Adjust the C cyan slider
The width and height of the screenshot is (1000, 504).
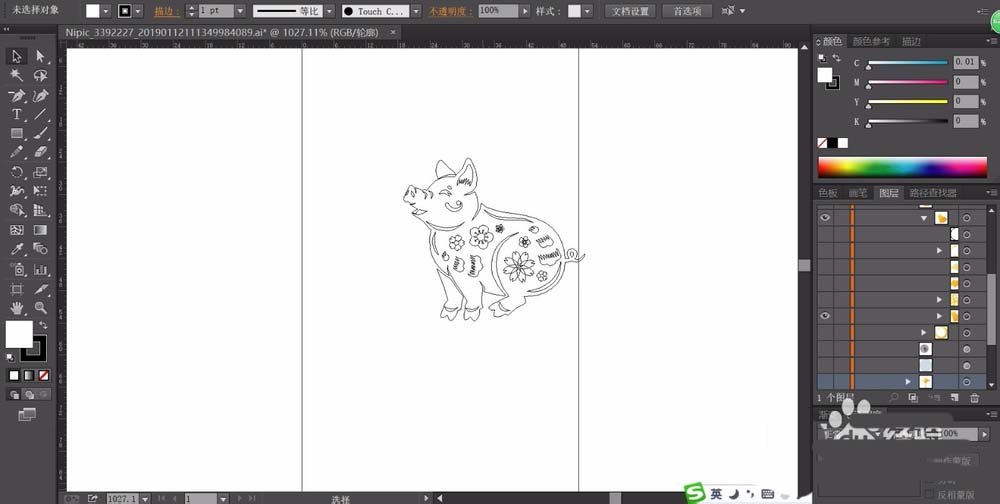(907, 63)
